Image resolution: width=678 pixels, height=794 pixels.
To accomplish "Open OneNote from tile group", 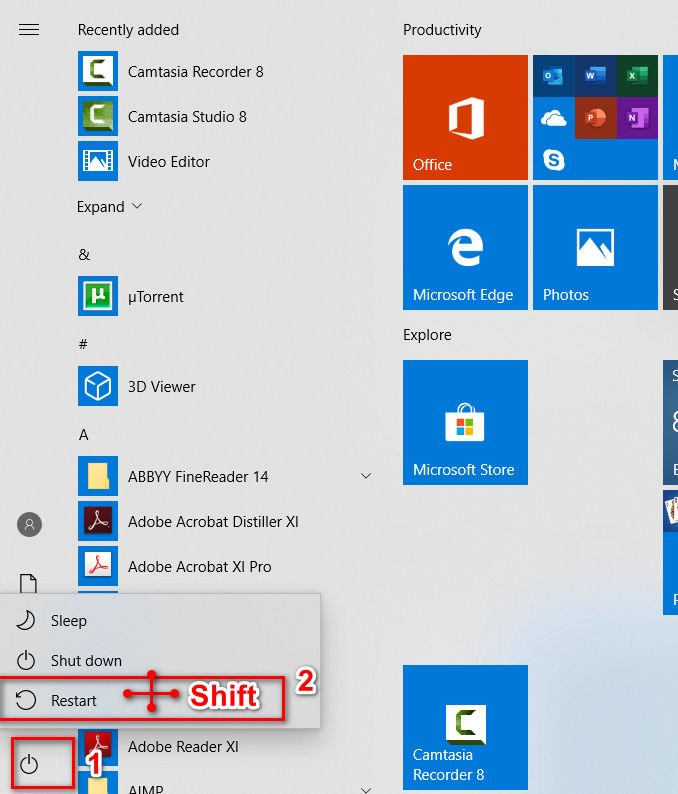I will (637, 118).
